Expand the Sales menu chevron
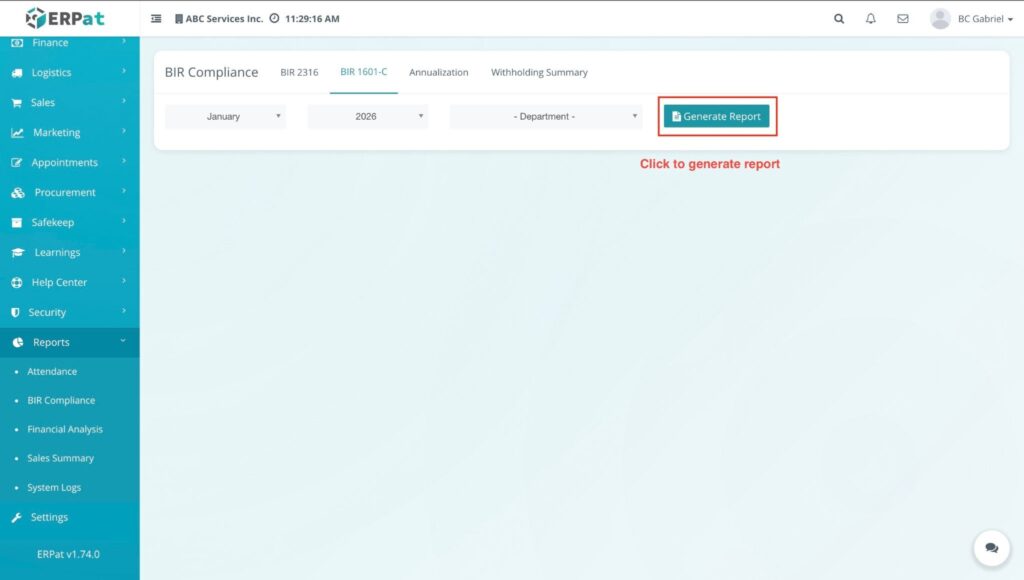This screenshot has width=1024, height=580. tap(123, 101)
